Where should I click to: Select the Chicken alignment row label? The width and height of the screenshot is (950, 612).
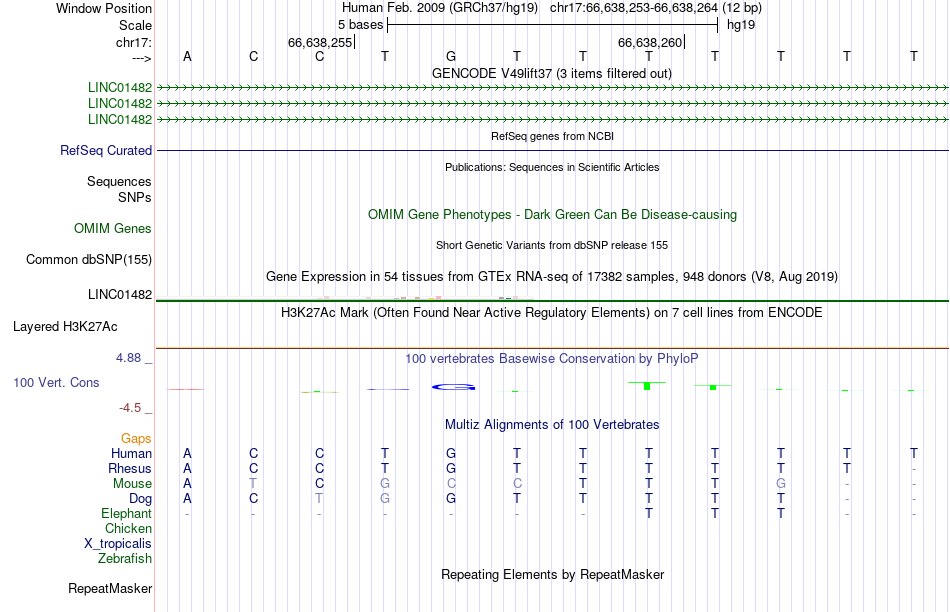click(x=128, y=528)
